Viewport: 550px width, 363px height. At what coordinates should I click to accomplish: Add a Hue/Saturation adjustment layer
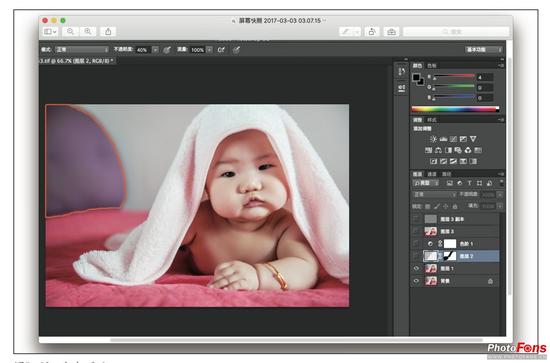[428, 150]
